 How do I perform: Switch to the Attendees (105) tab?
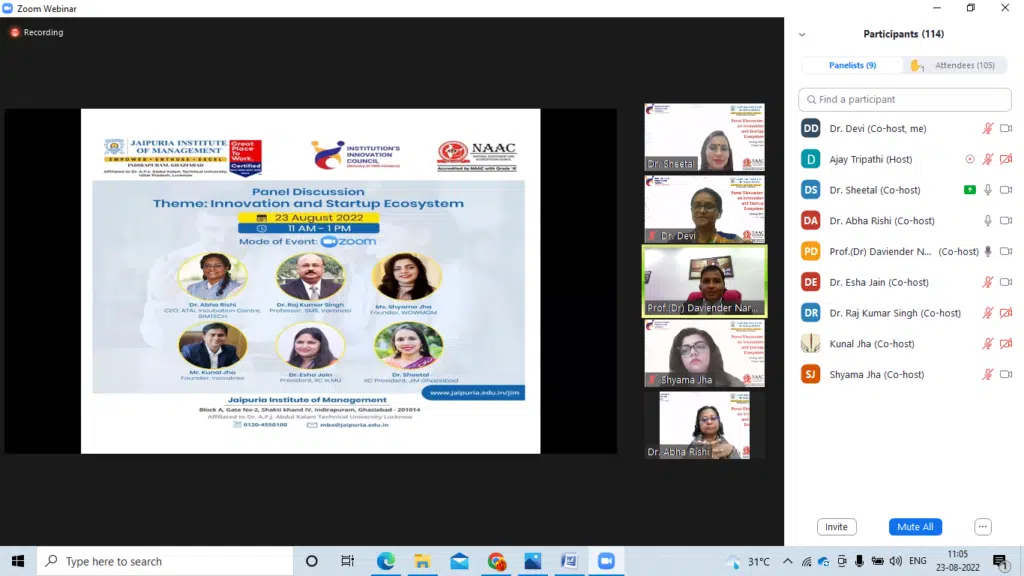pyautogui.click(x=963, y=65)
